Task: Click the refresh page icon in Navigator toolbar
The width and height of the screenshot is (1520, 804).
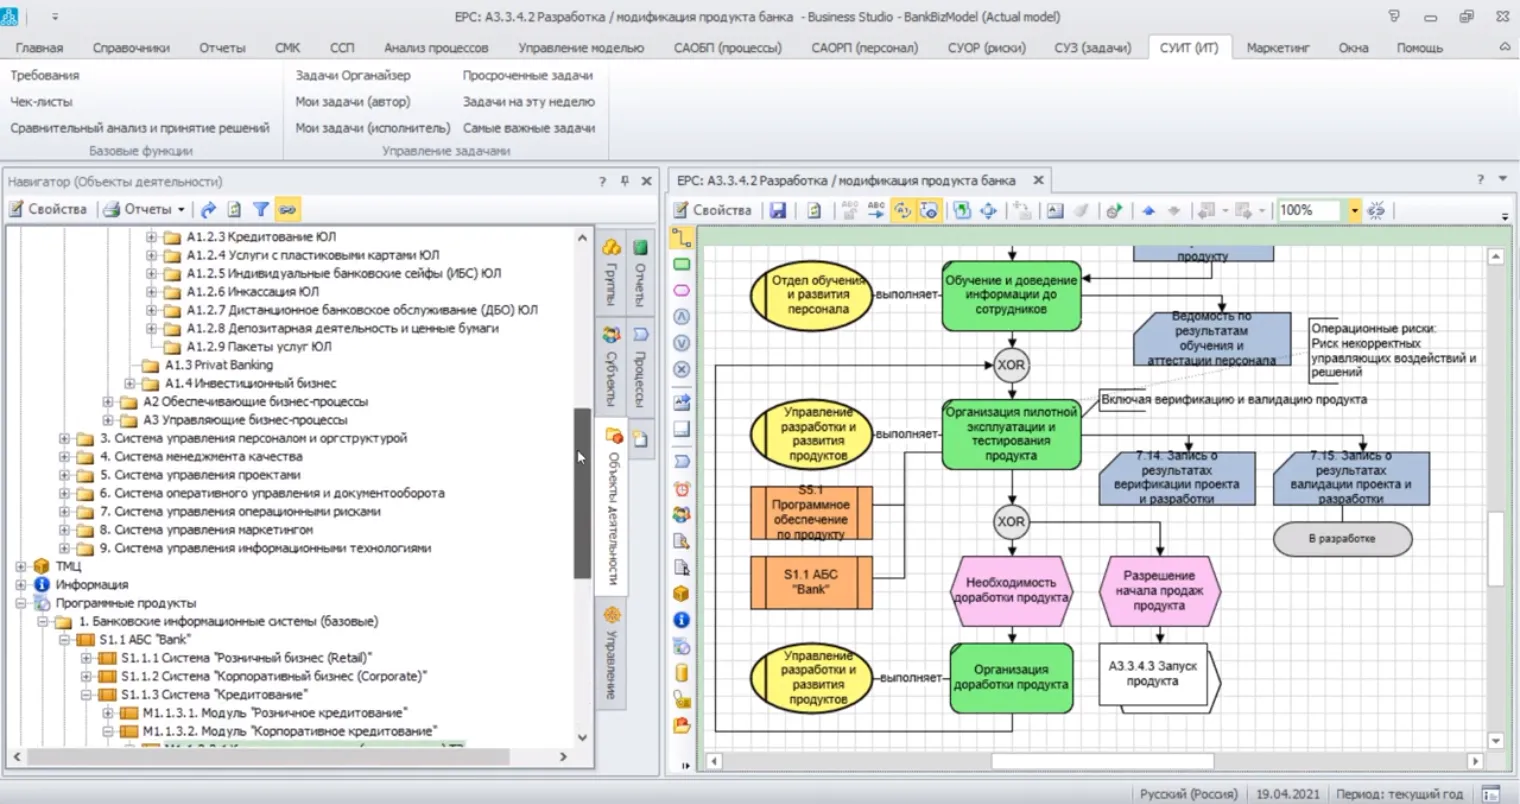Action: click(234, 209)
